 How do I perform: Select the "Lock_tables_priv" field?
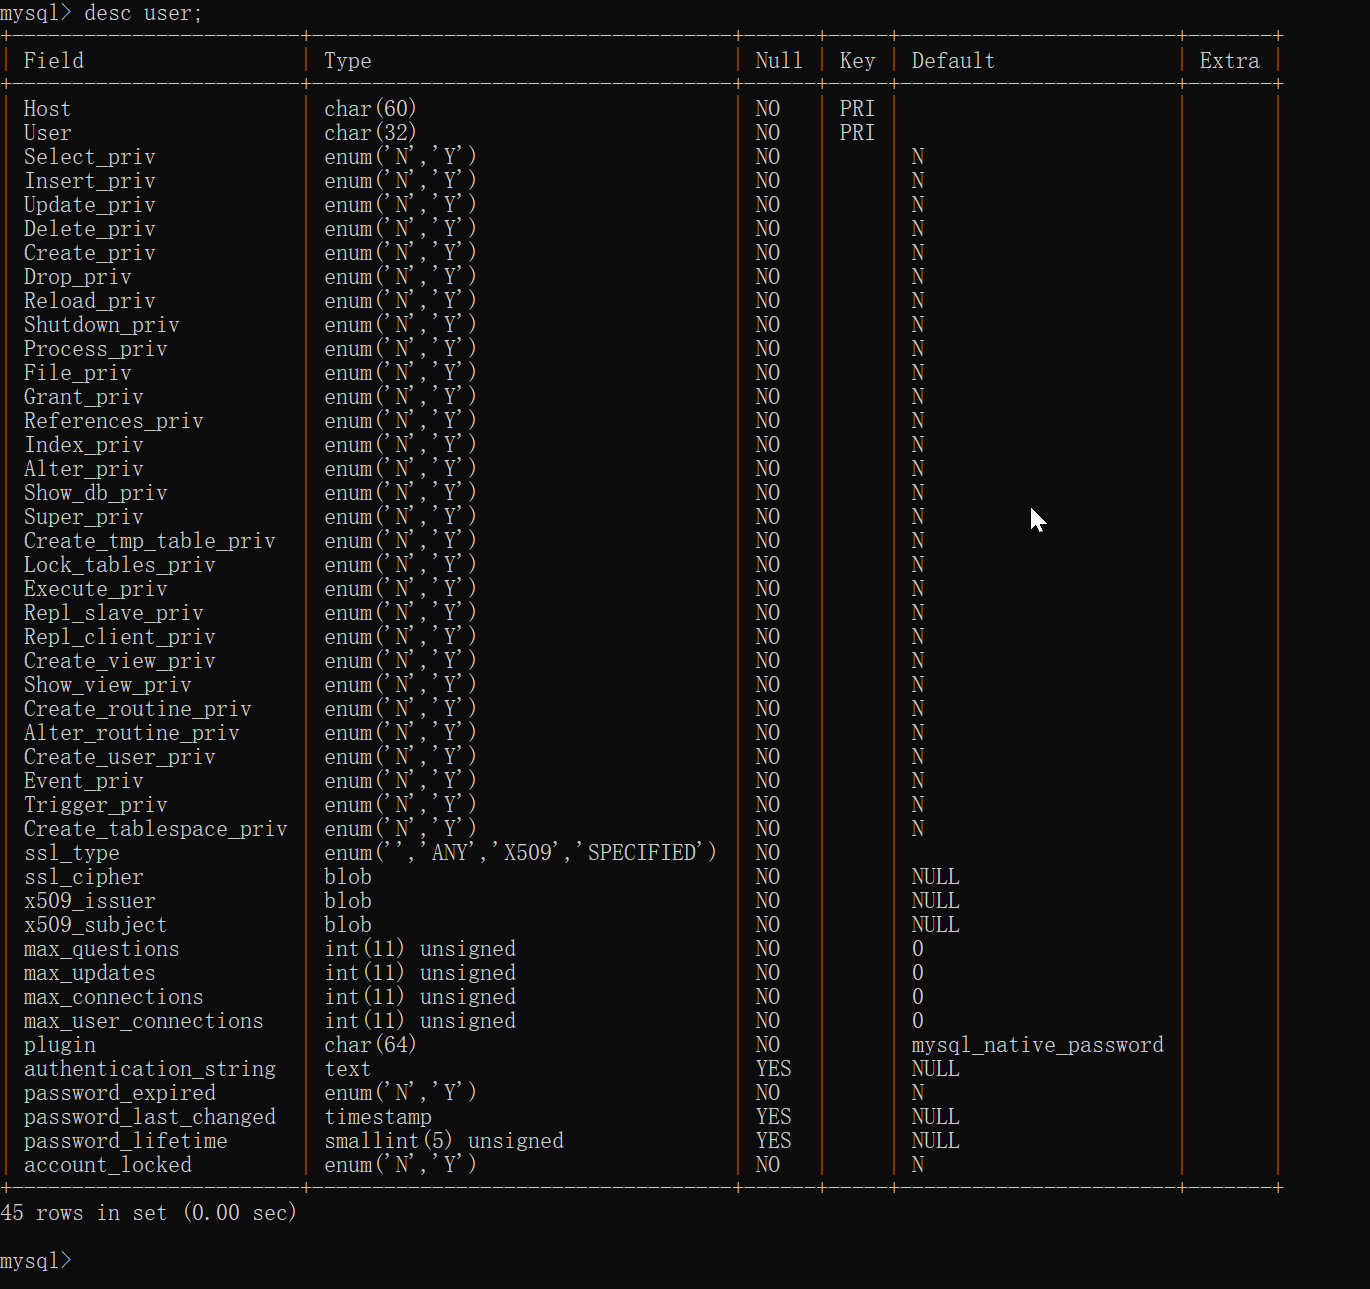(120, 565)
